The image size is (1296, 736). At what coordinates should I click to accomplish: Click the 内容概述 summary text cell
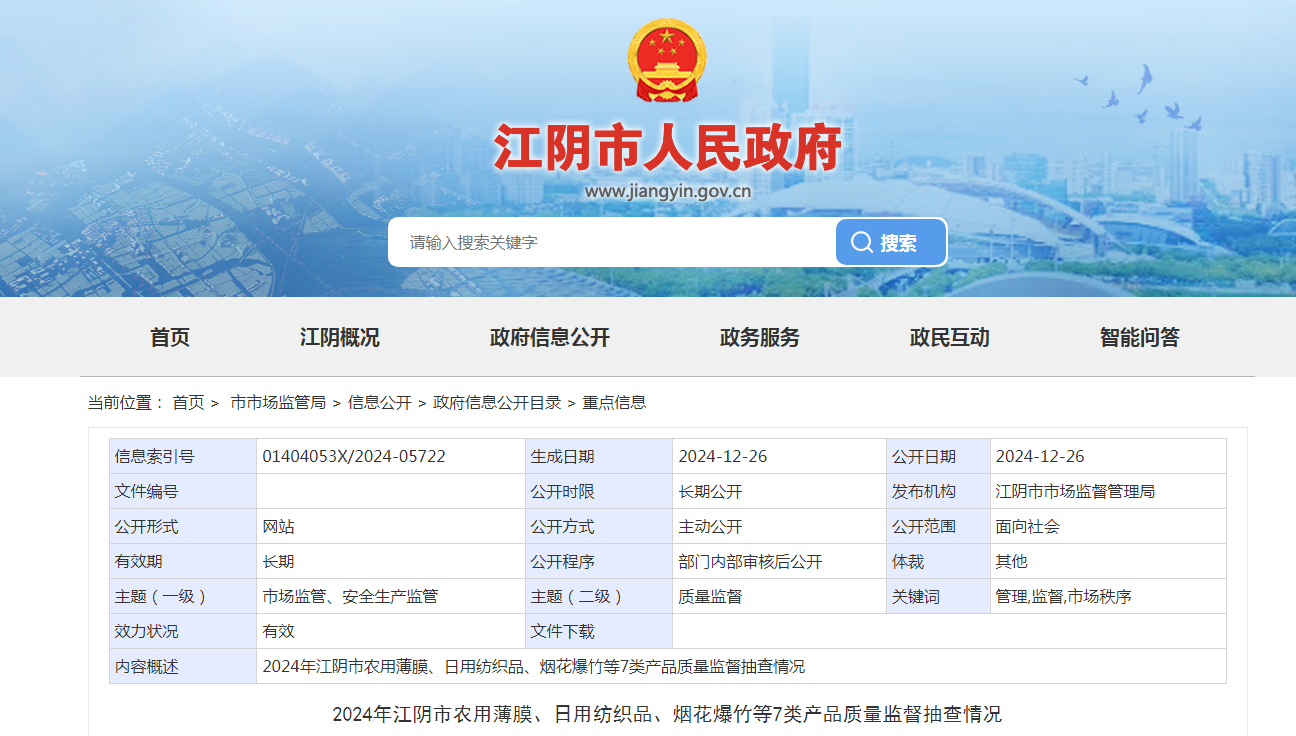[741, 666]
